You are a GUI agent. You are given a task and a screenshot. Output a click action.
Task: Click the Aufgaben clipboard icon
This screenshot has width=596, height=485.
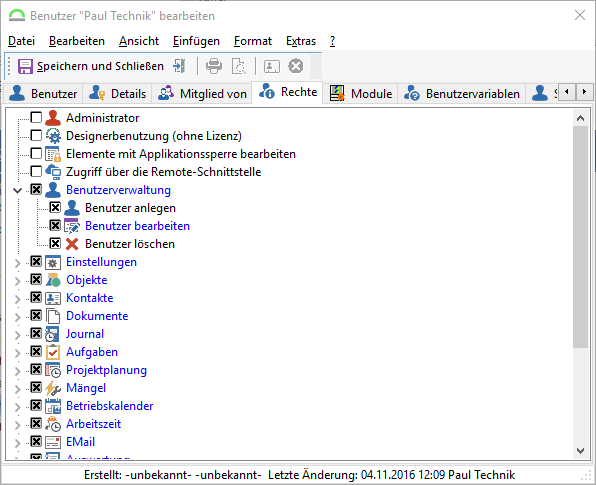pos(53,352)
